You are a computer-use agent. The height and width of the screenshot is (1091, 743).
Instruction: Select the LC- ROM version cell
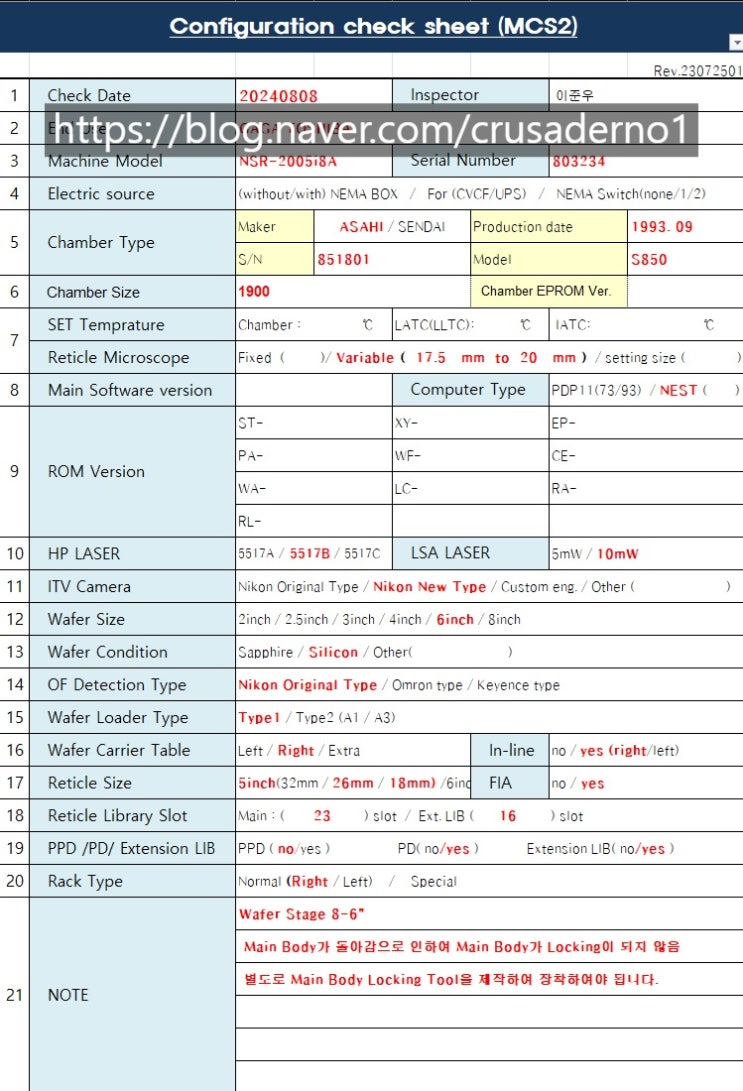tap(470, 488)
